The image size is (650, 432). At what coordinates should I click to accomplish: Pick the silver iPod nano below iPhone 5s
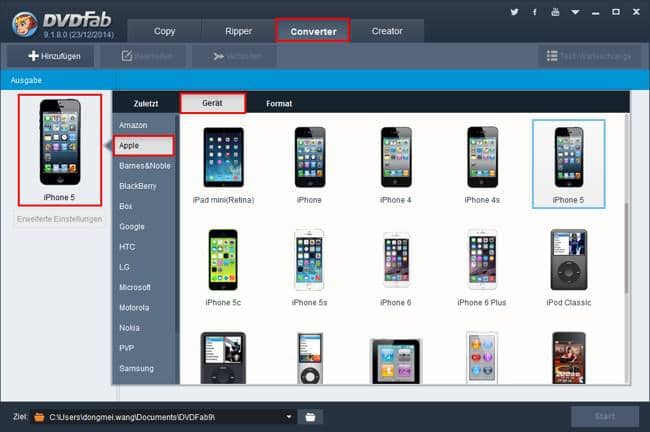(310, 358)
